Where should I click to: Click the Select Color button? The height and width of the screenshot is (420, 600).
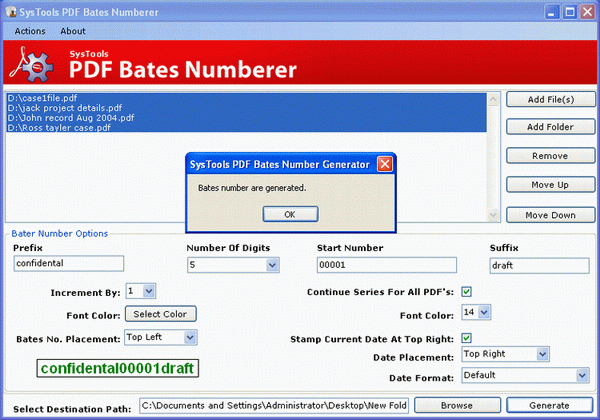coord(161,314)
